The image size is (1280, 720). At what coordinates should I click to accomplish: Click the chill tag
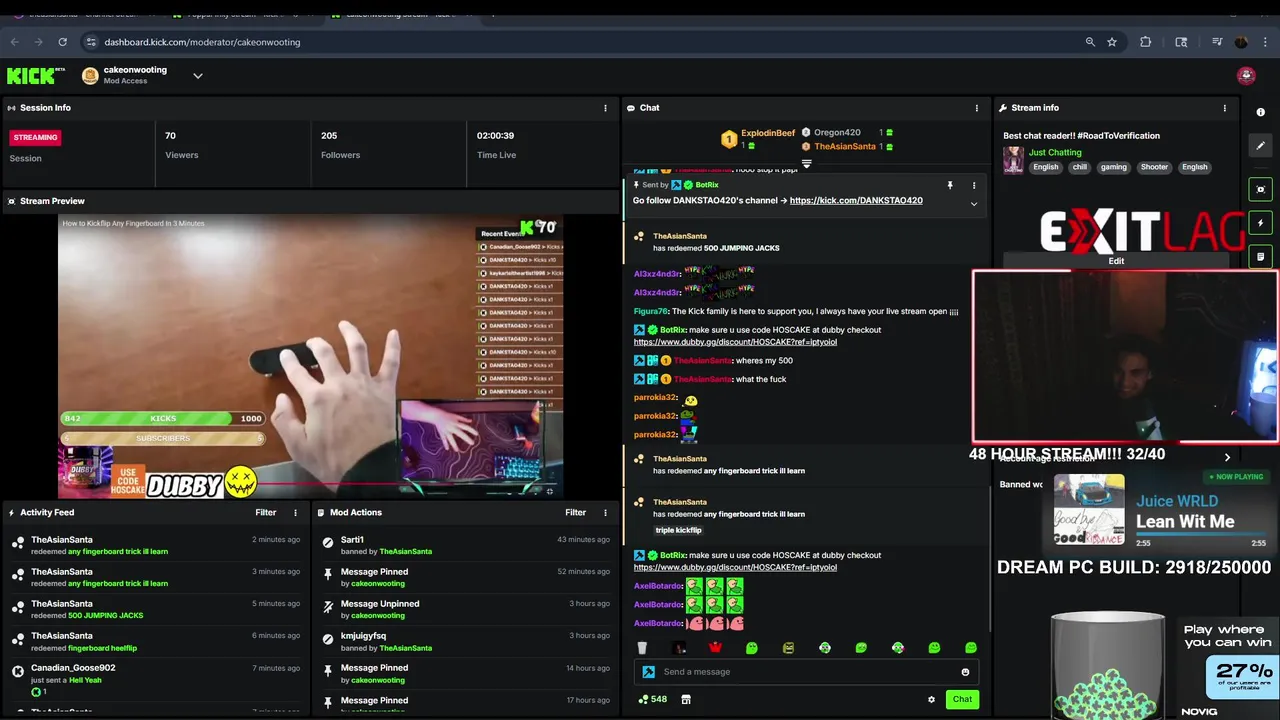pyautogui.click(x=1080, y=167)
